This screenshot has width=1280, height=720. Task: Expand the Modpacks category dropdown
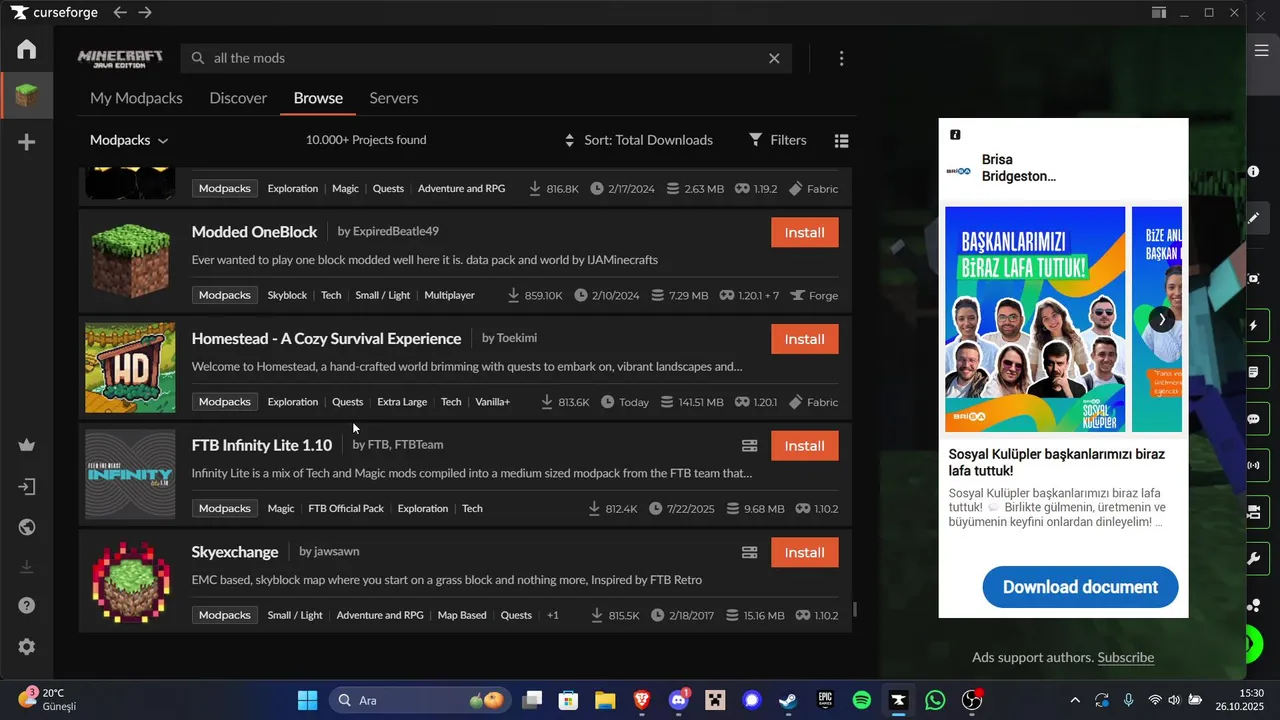[x=129, y=140]
